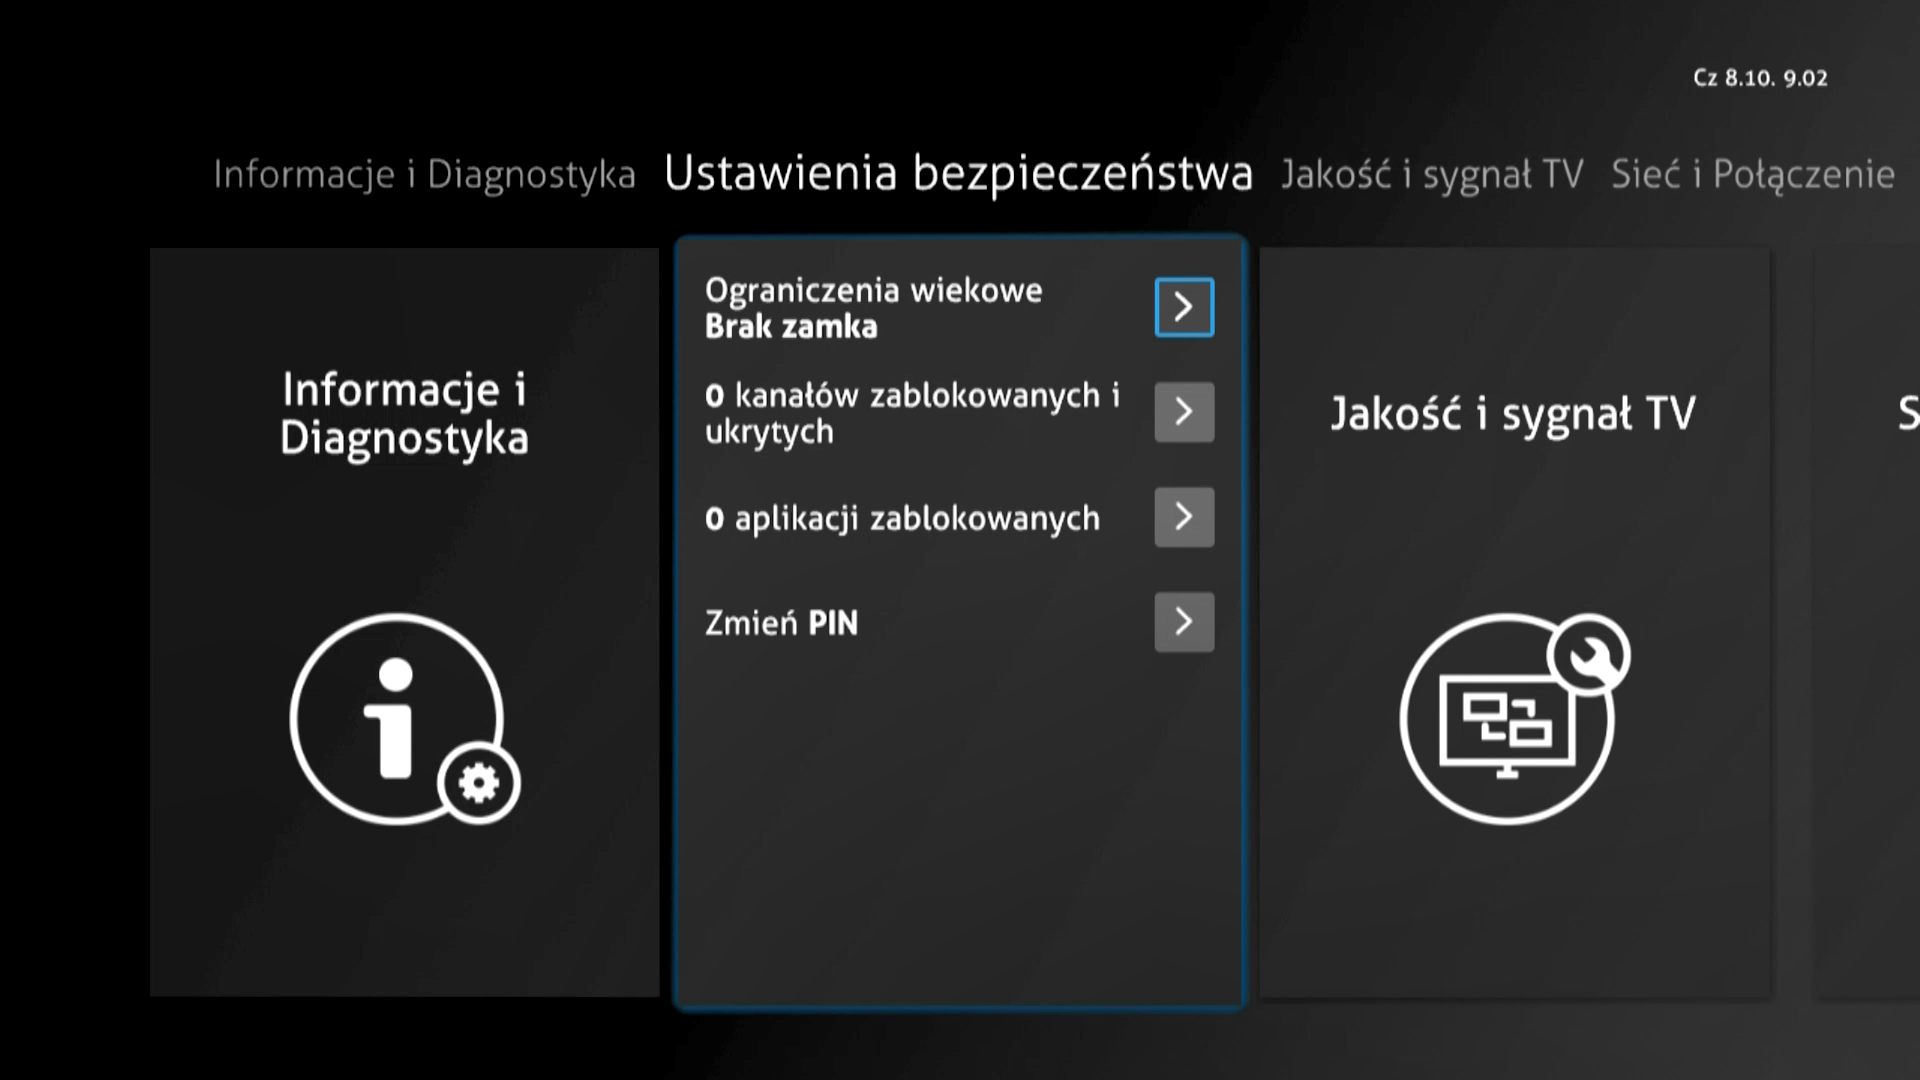
Task: Select Informacje i Diagnostyka card title
Action: pyautogui.click(x=404, y=413)
